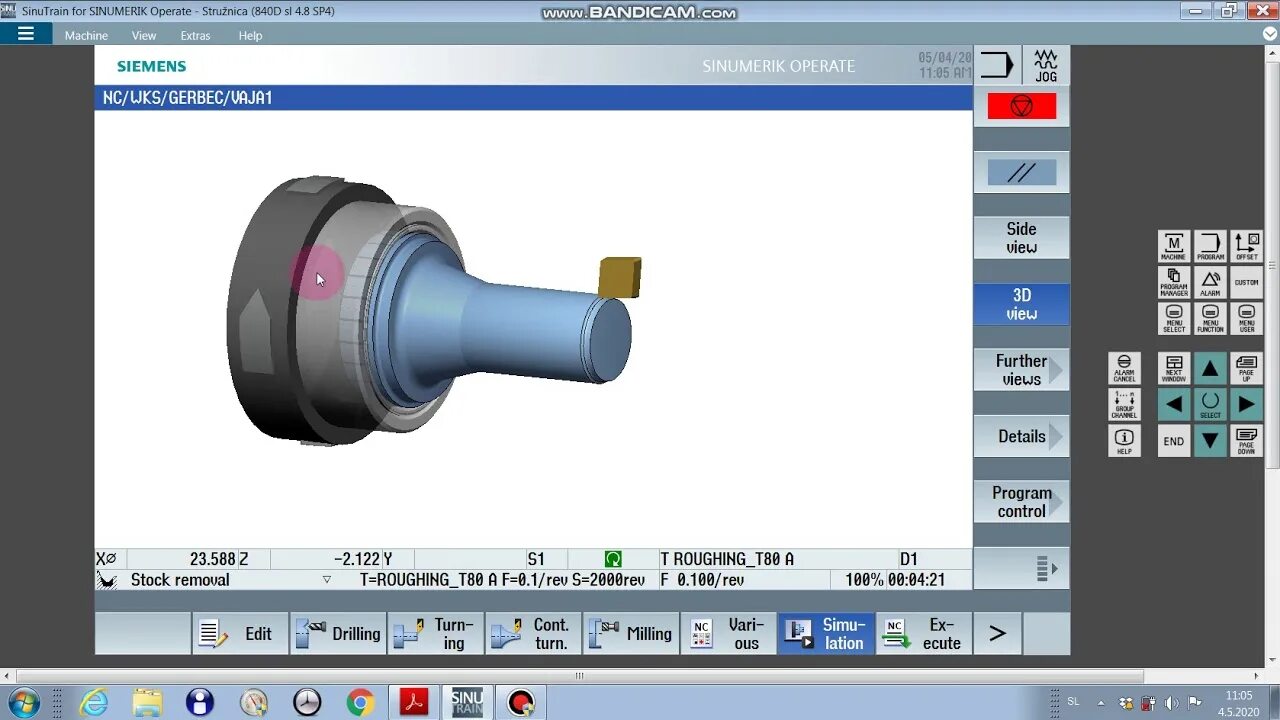Open the ALARM list key
Screen dimensions: 1280x720
coord(1210,282)
